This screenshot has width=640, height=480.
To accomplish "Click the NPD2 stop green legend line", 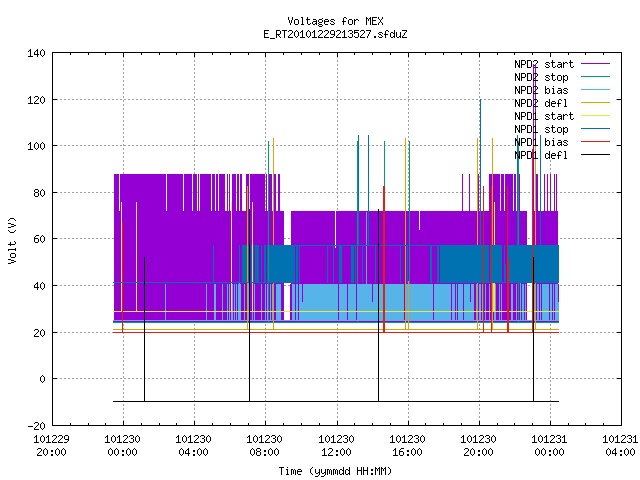I will point(595,77).
